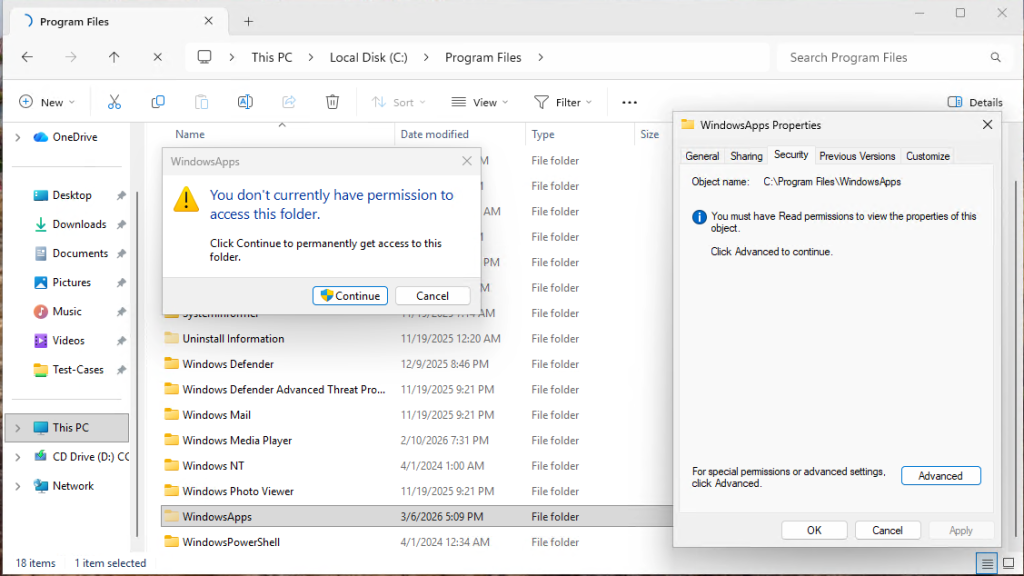Refresh the Program Files folder view

(x=157, y=57)
